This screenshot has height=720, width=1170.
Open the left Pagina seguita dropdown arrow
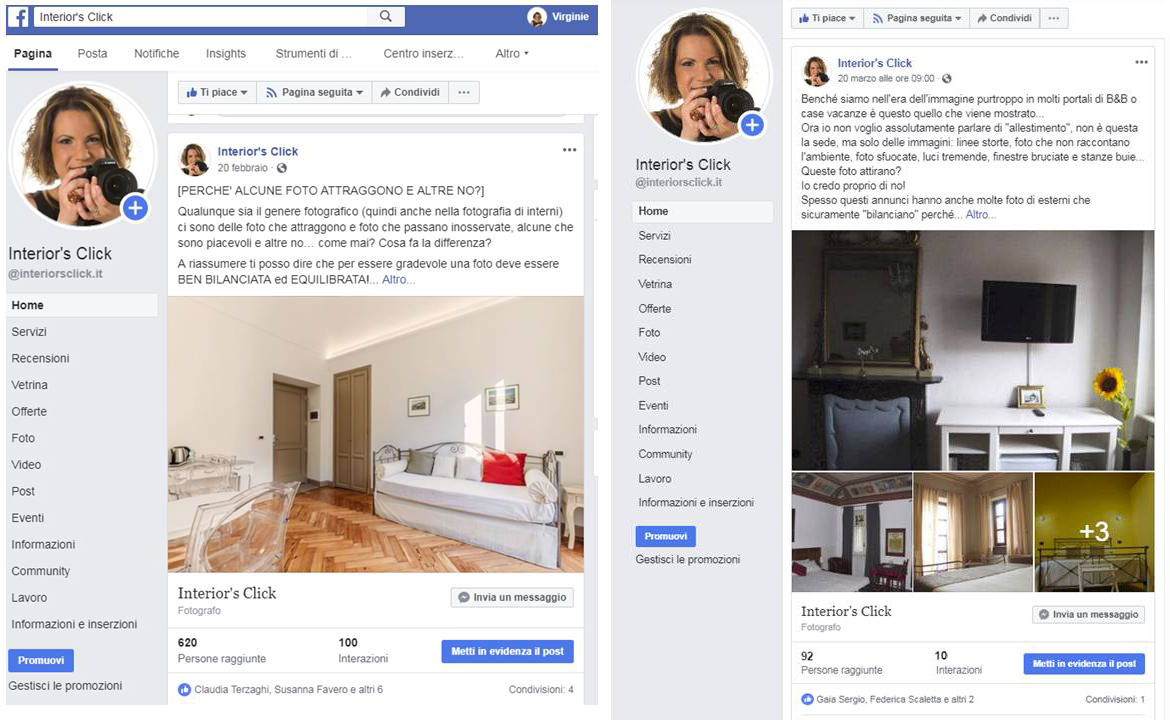click(x=360, y=93)
